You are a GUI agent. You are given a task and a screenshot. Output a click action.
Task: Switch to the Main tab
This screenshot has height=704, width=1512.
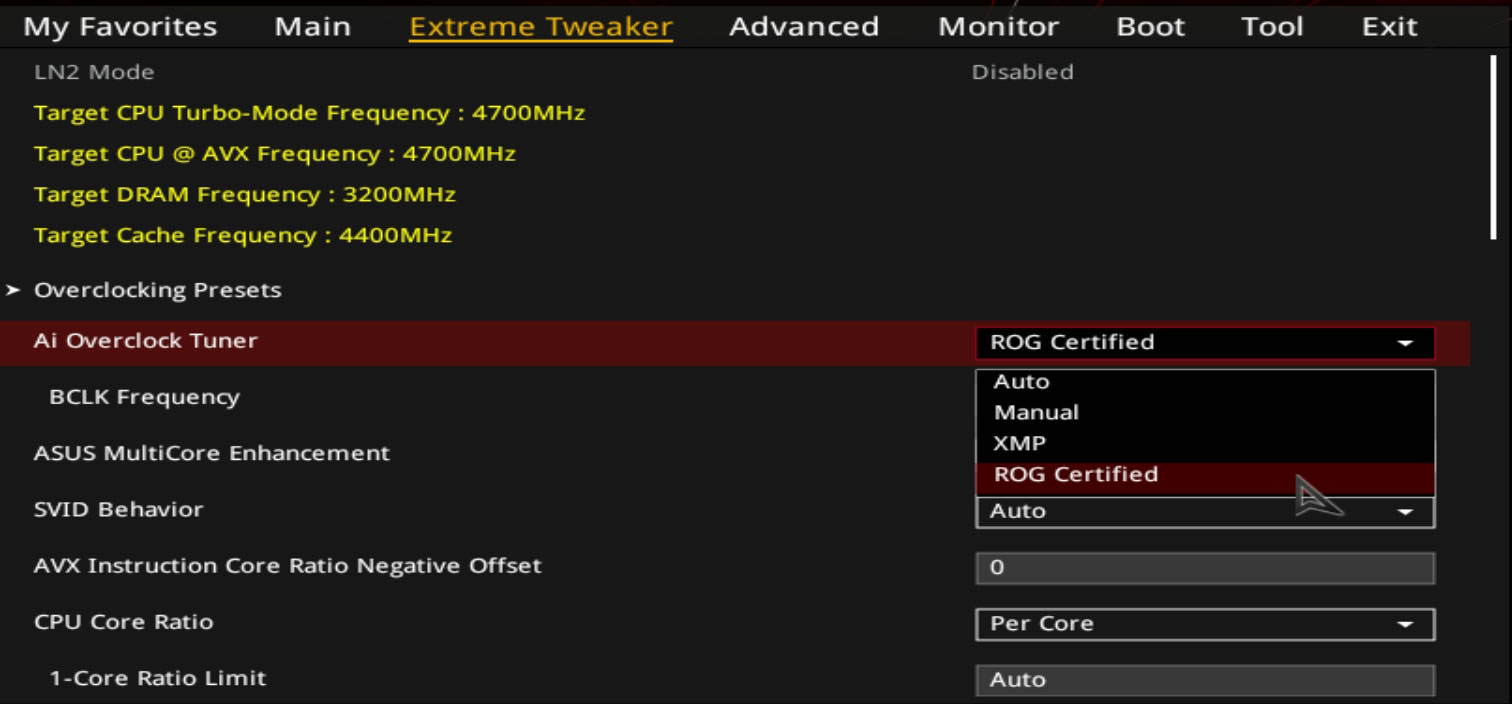313,27
